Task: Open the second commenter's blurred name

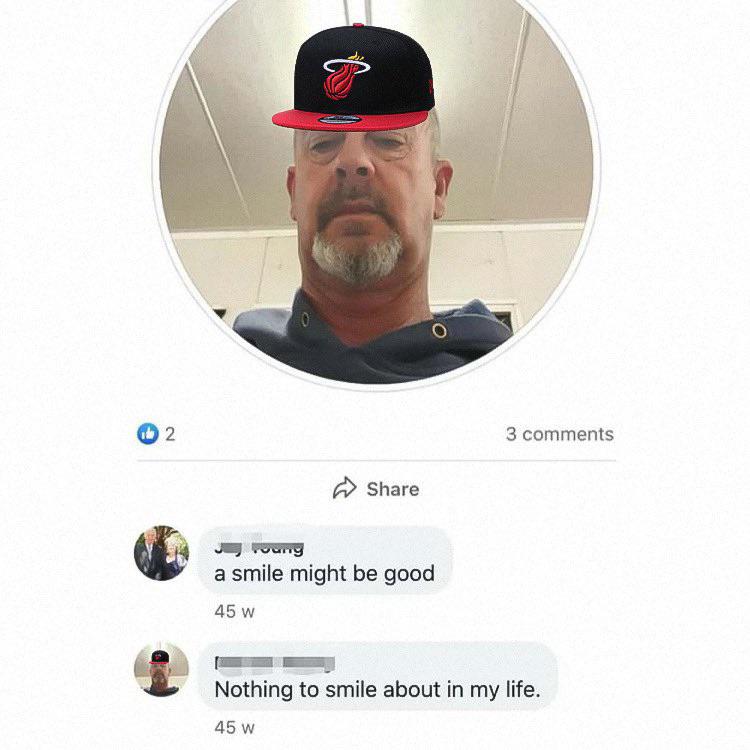Action: 275,663
